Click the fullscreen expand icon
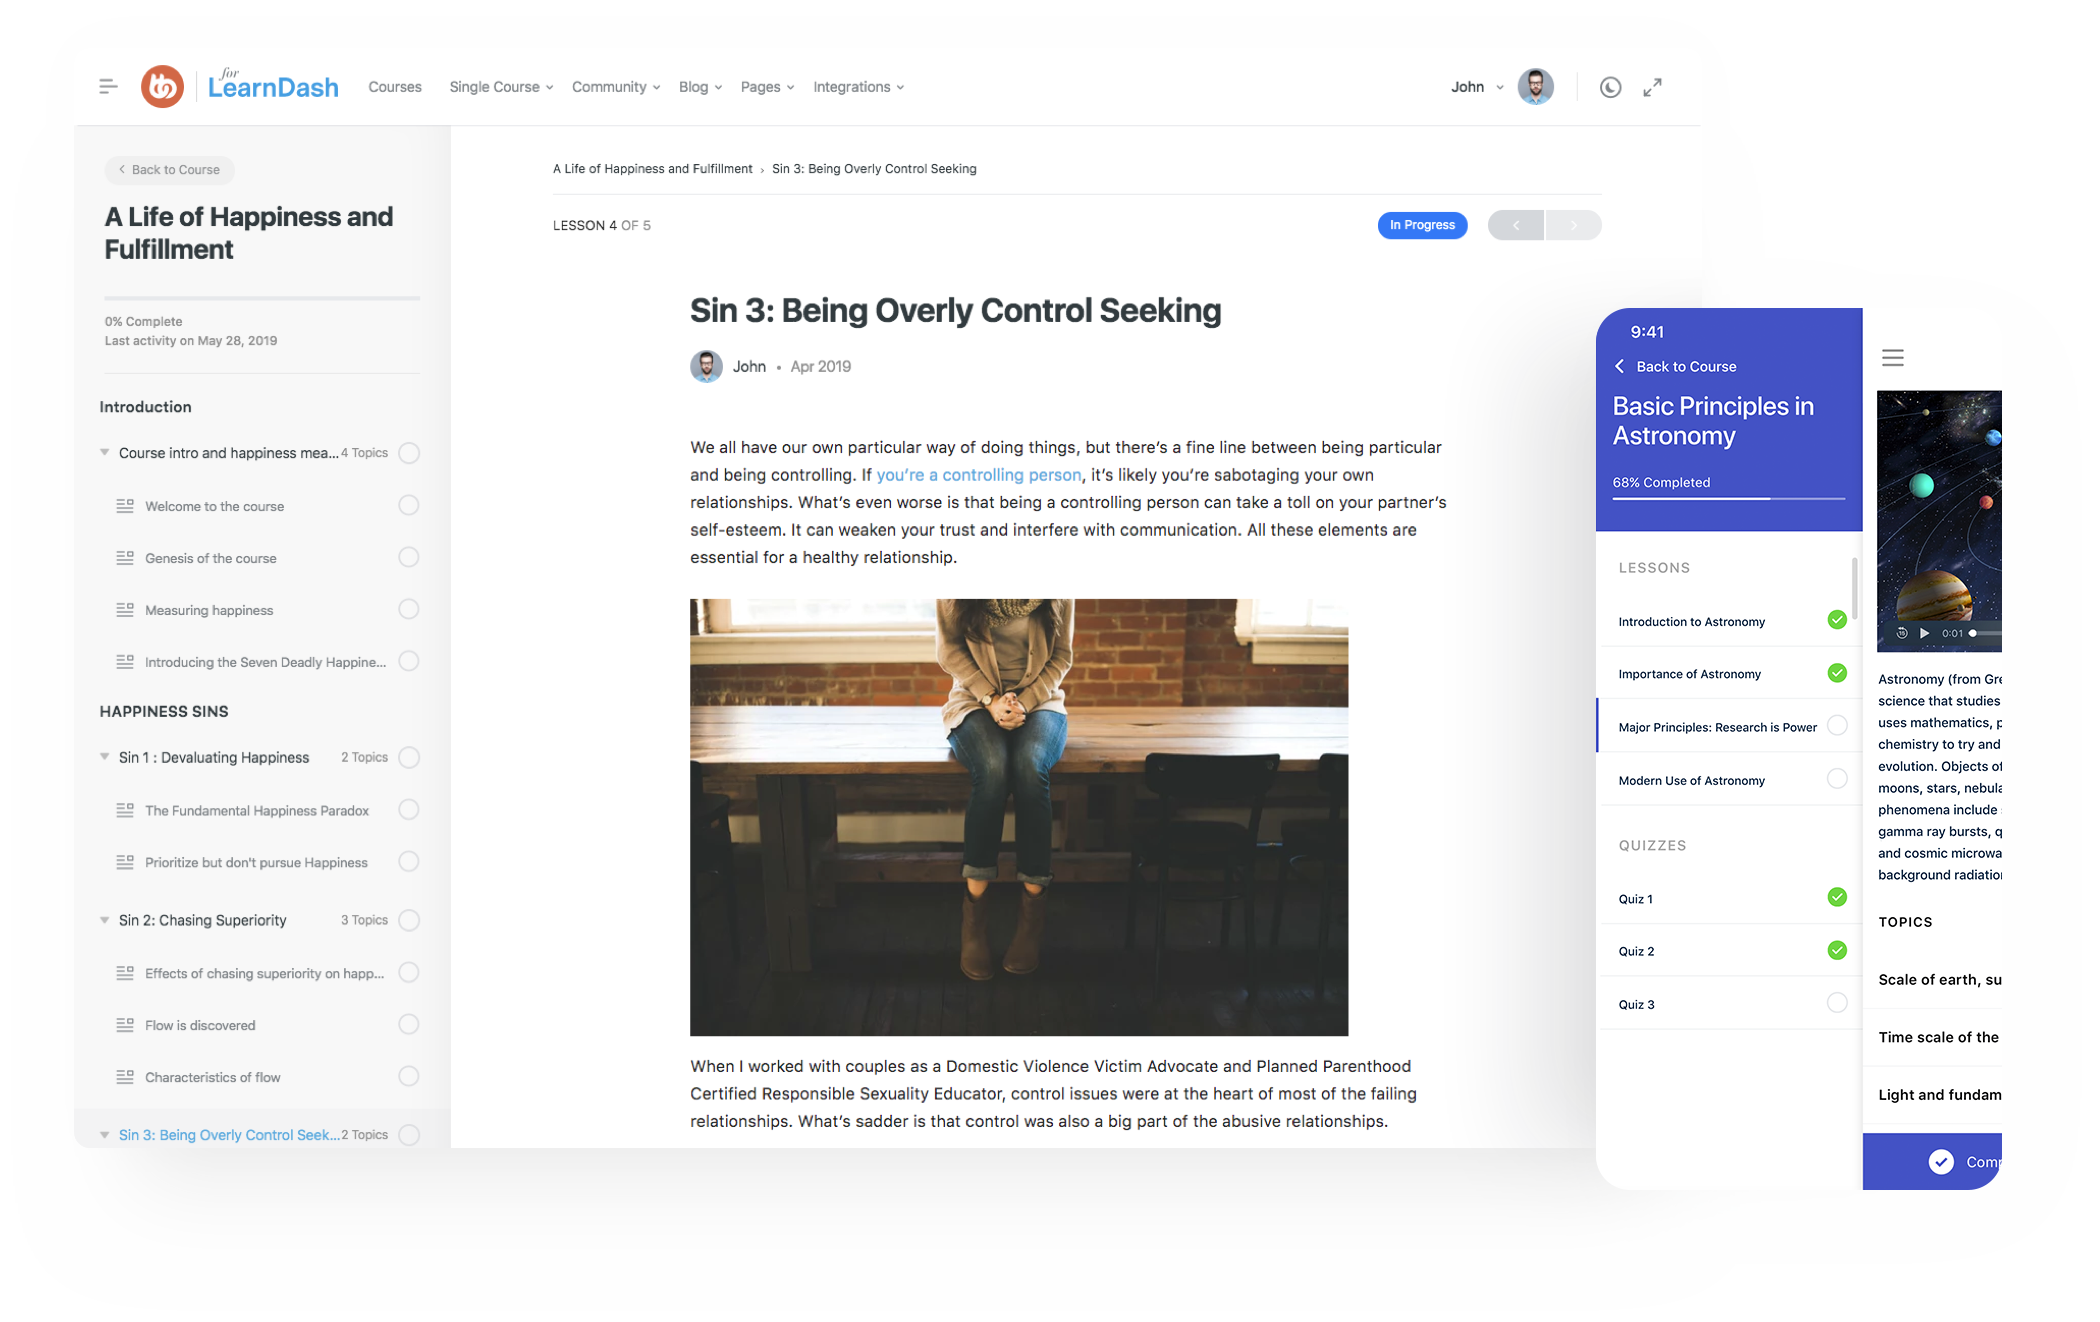The image size is (2100, 1322). point(1652,85)
